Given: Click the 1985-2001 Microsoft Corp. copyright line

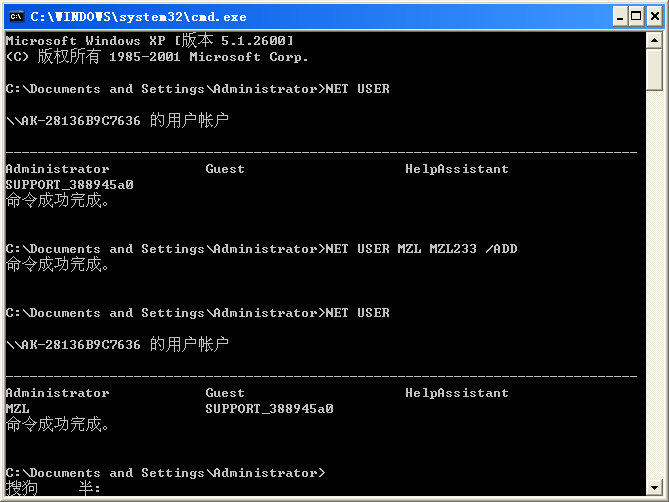Looking at the screenshot, I should (x=158, y=57).
